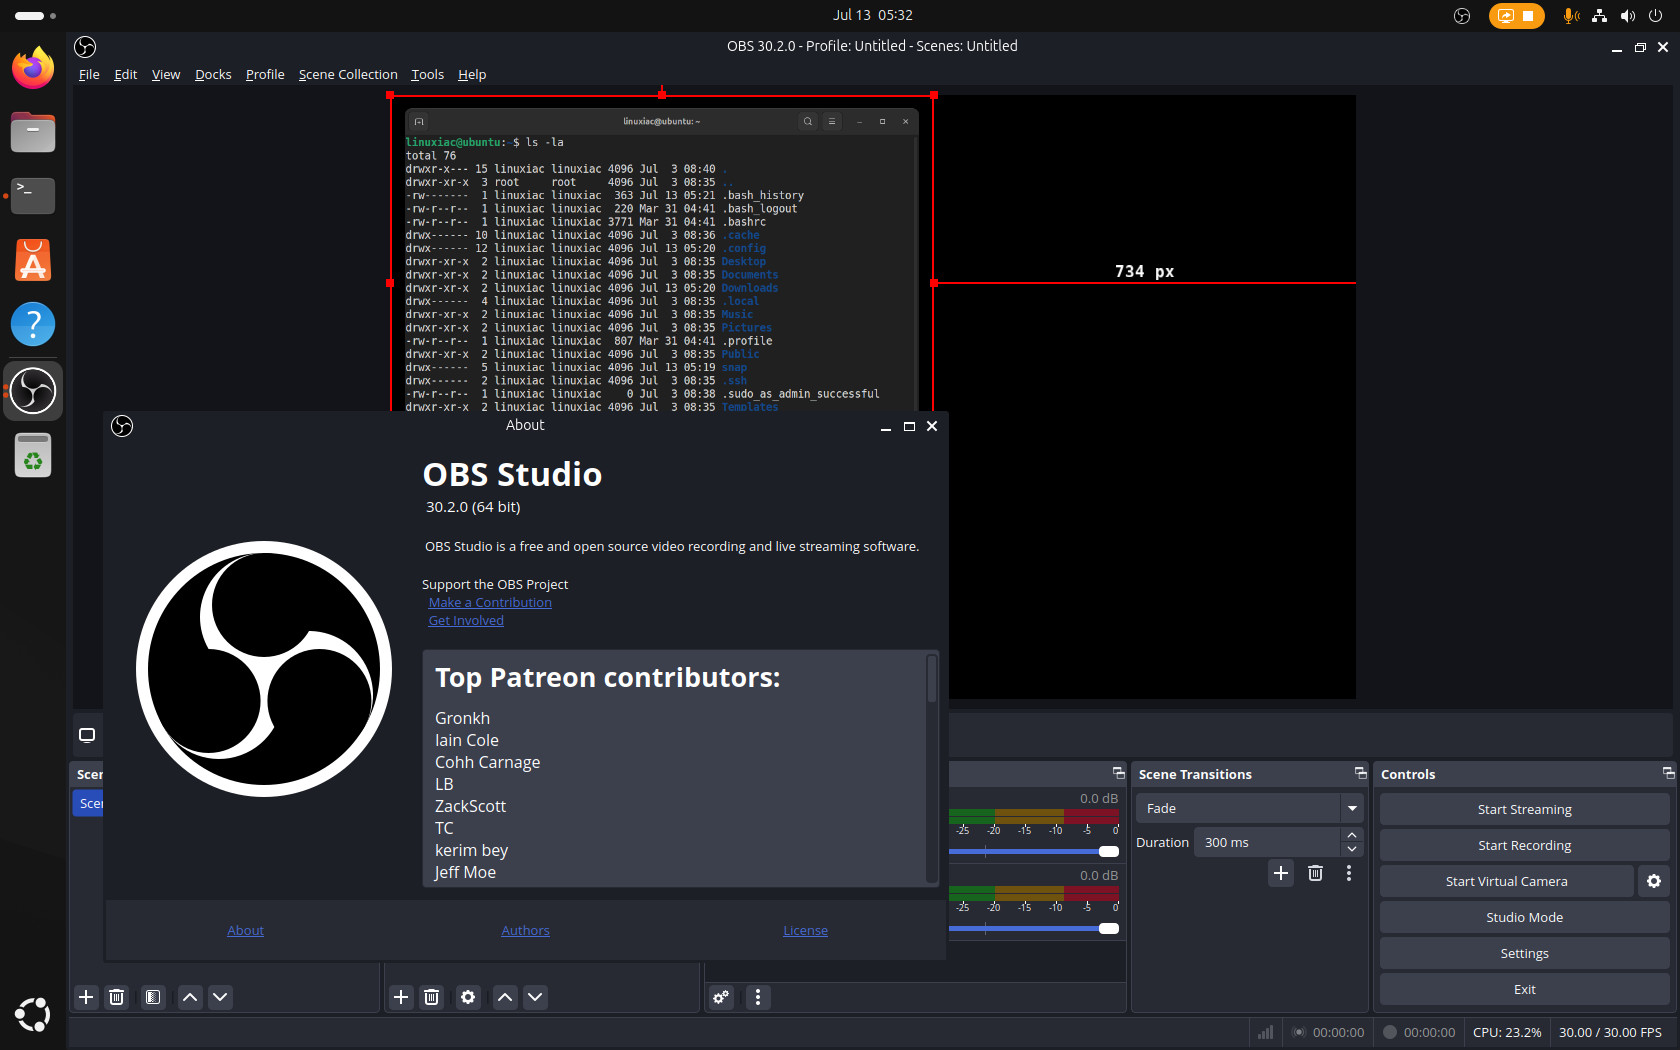
Task: Follow the Make a Contribution link
Action: point(490,602)
